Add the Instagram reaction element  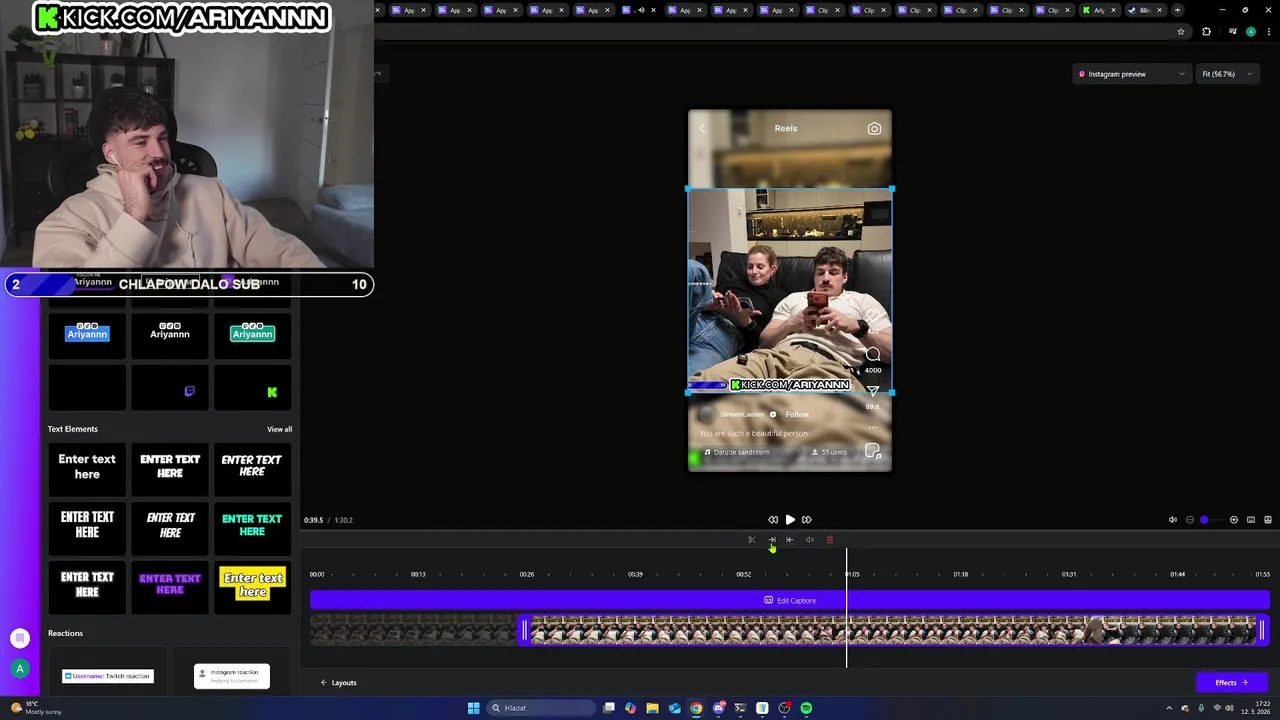(232, 676)
